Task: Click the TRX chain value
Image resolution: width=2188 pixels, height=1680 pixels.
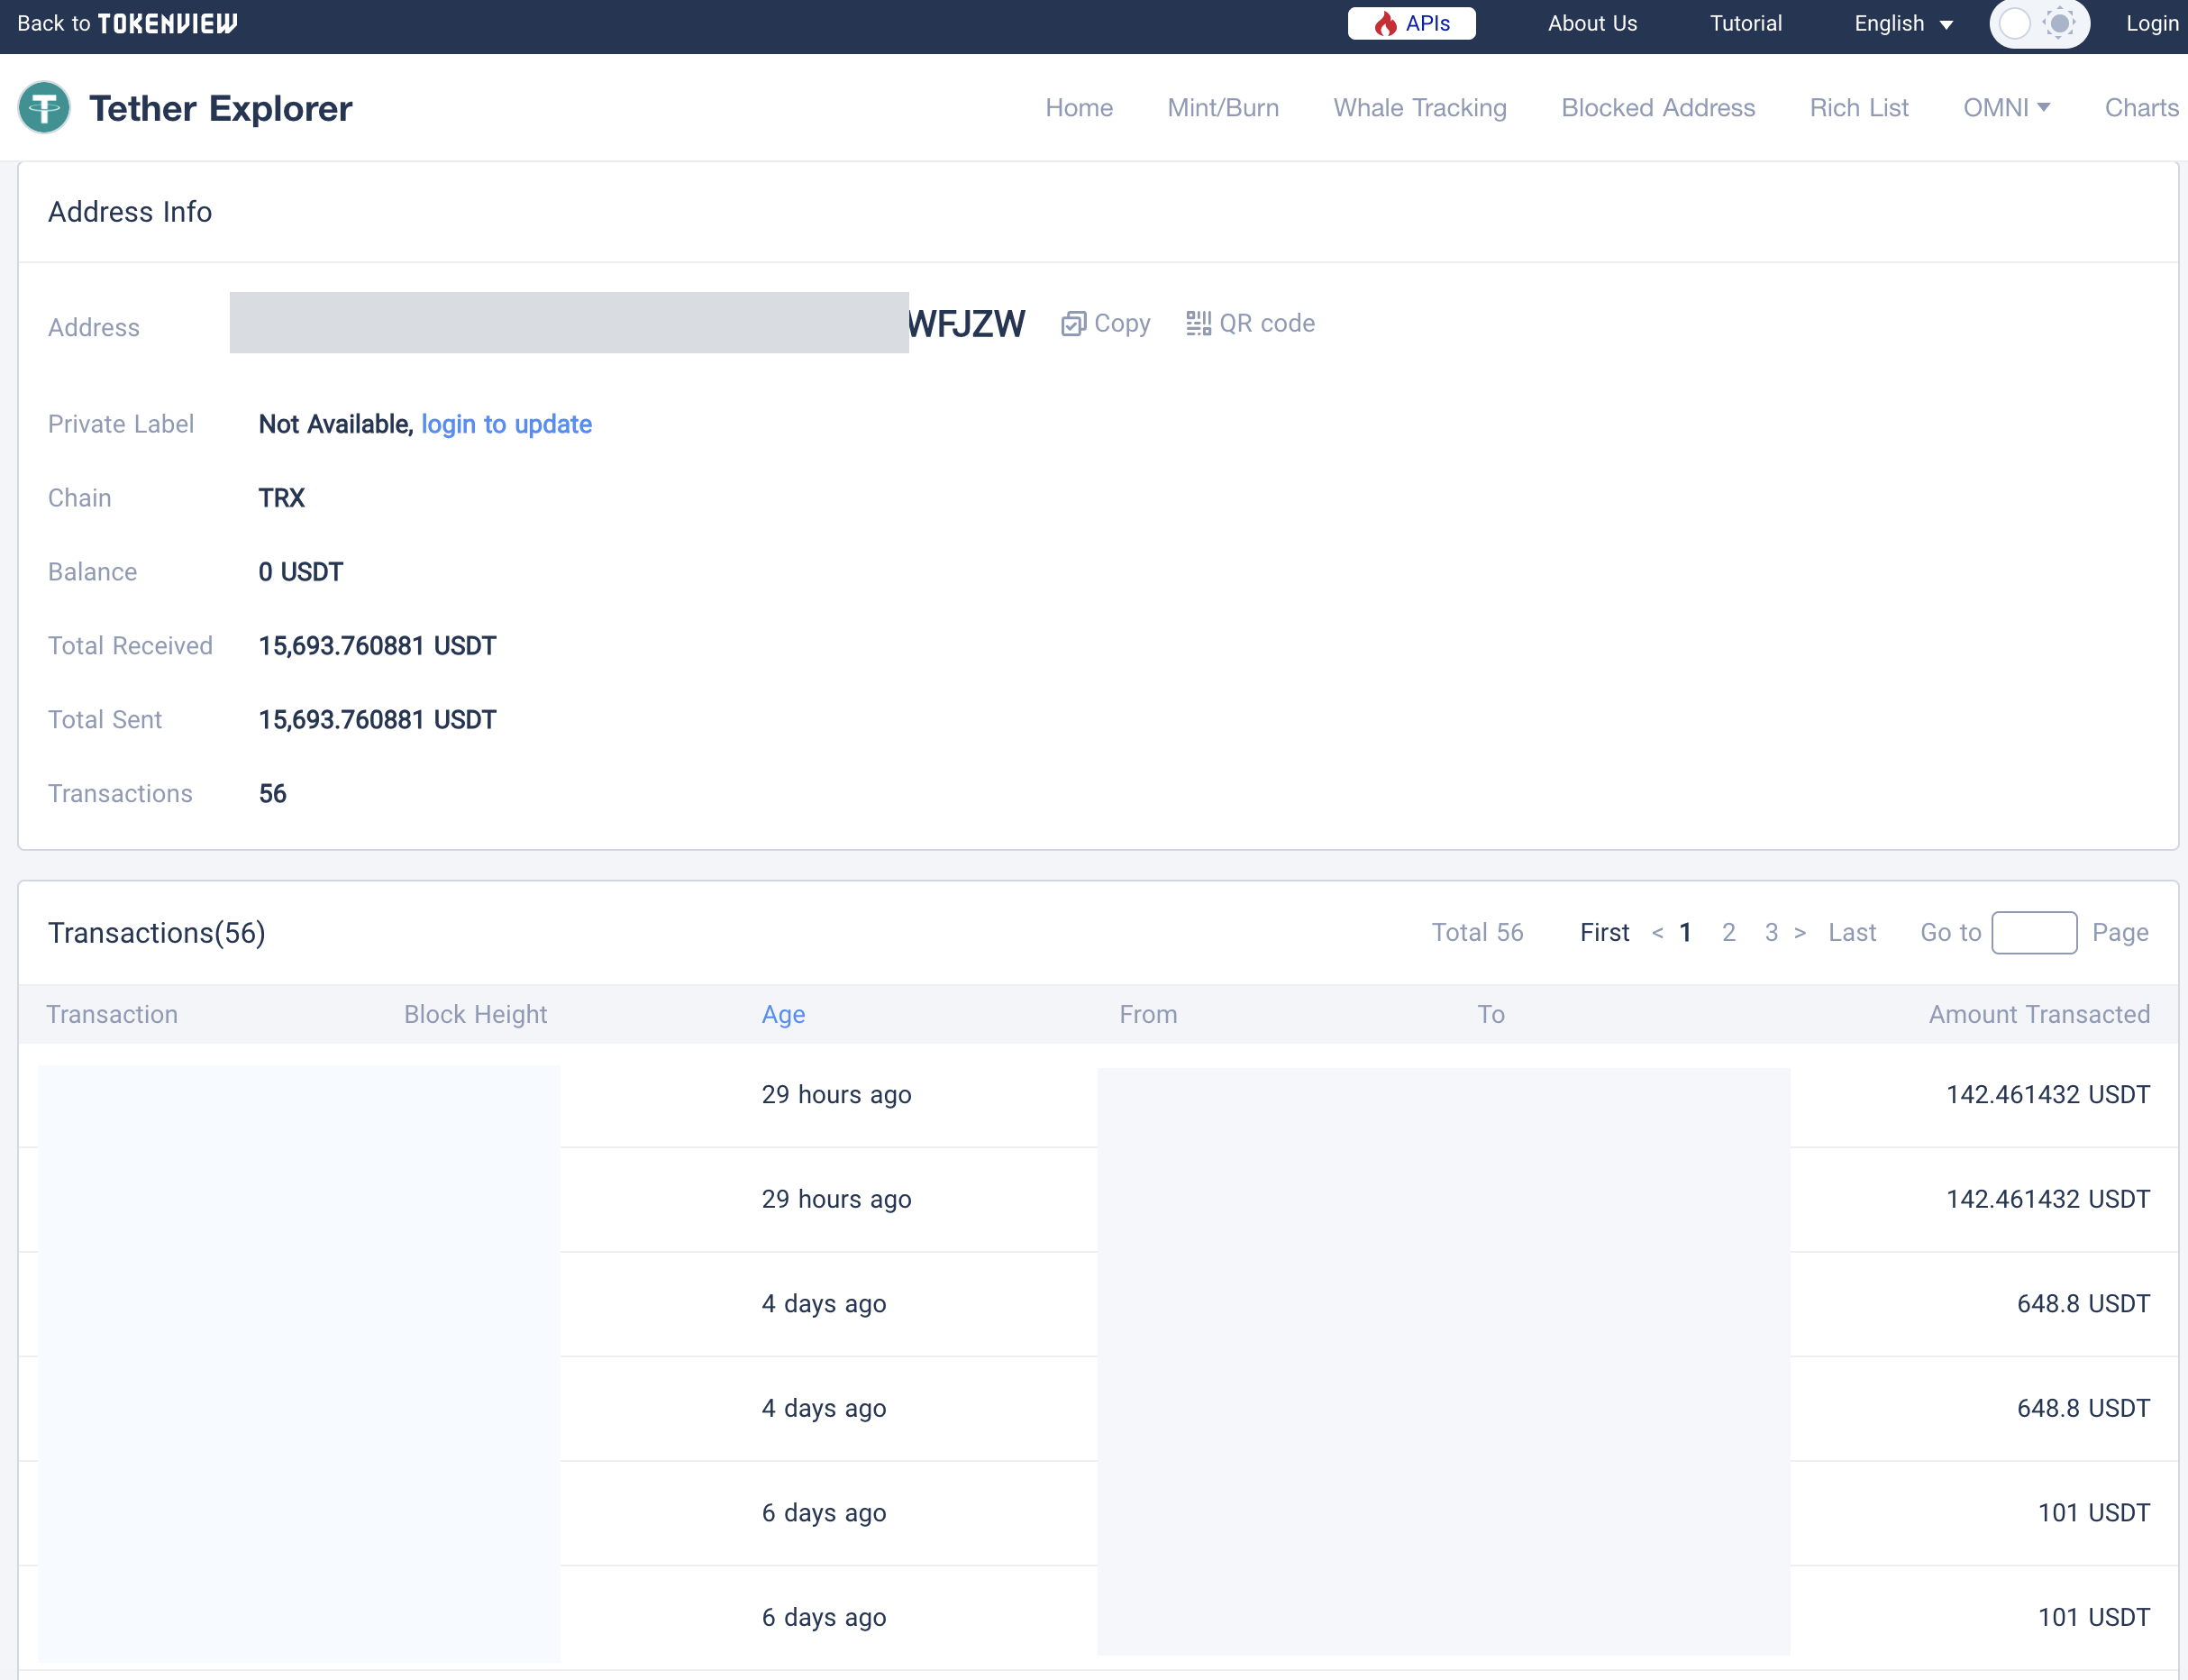Action: pos(282,498)
